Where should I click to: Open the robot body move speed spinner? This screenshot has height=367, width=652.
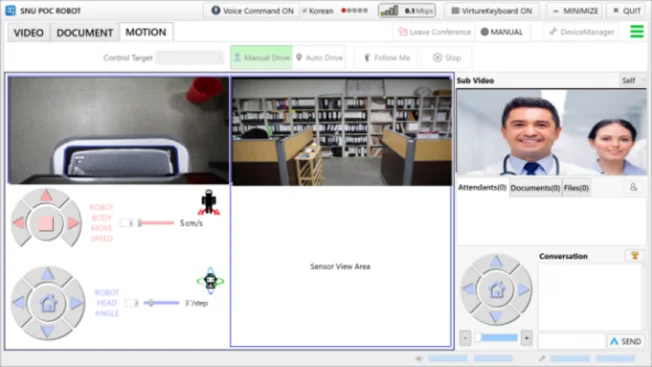tap(126, 223)
